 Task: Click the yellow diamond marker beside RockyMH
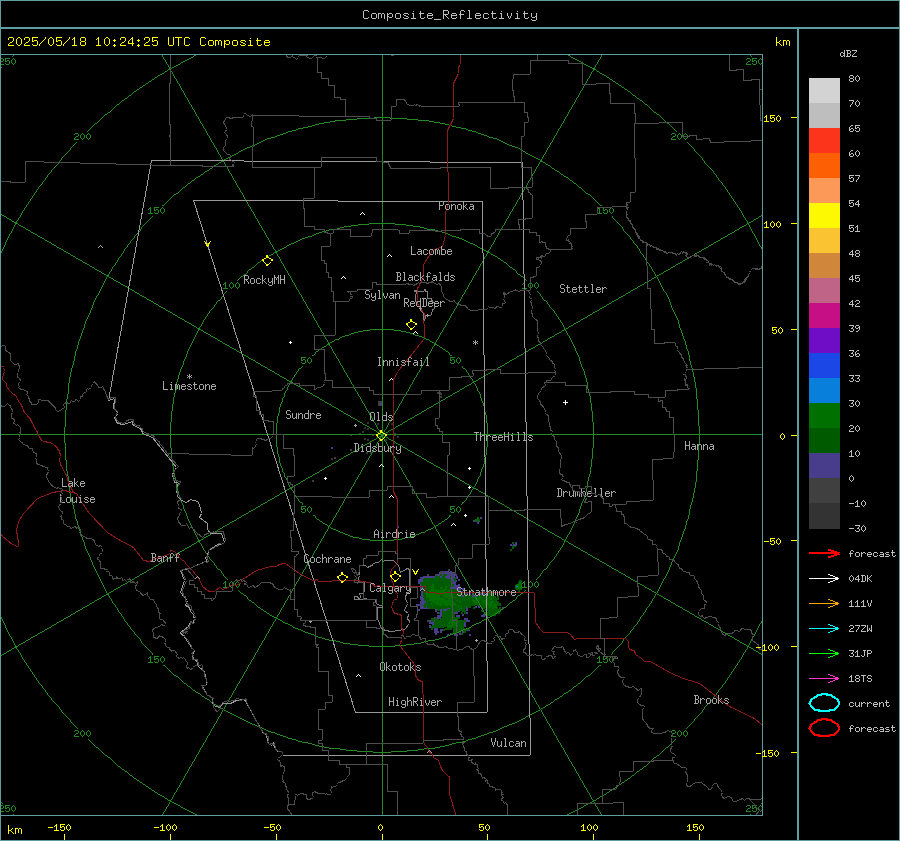click(267, 261)
